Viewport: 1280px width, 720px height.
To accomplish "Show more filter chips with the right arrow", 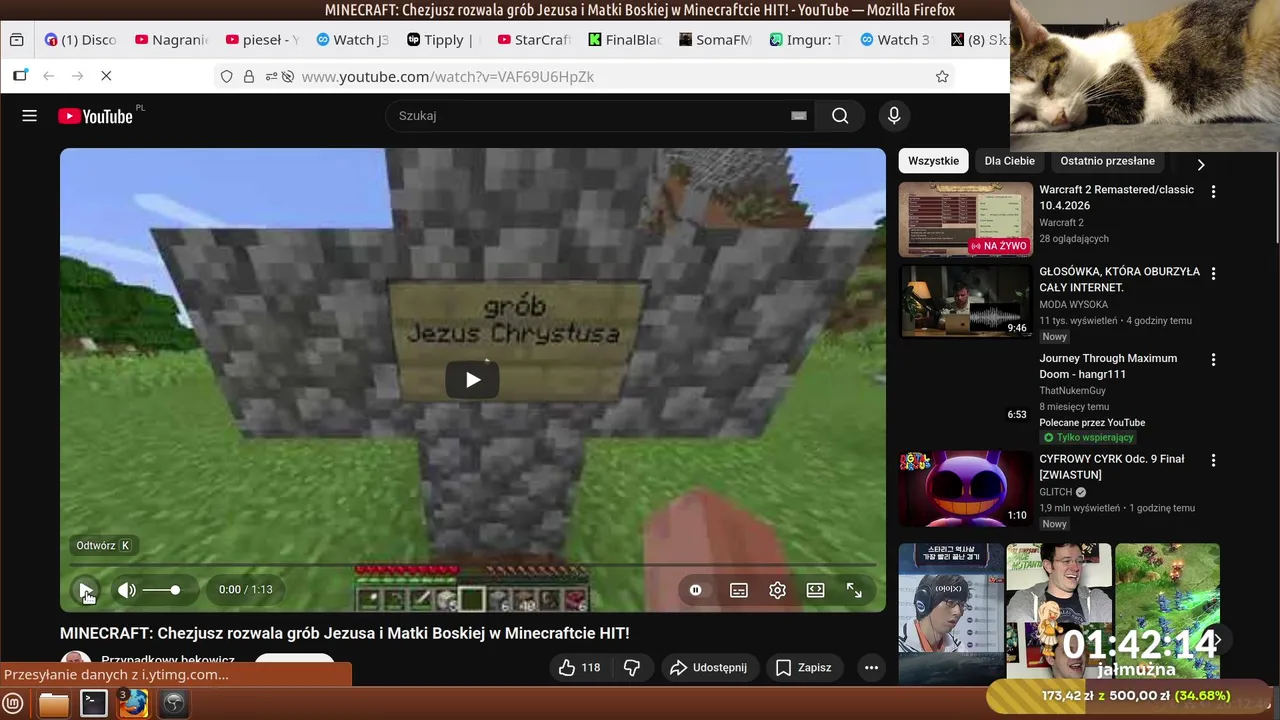I will click(x=1201, y=164).
